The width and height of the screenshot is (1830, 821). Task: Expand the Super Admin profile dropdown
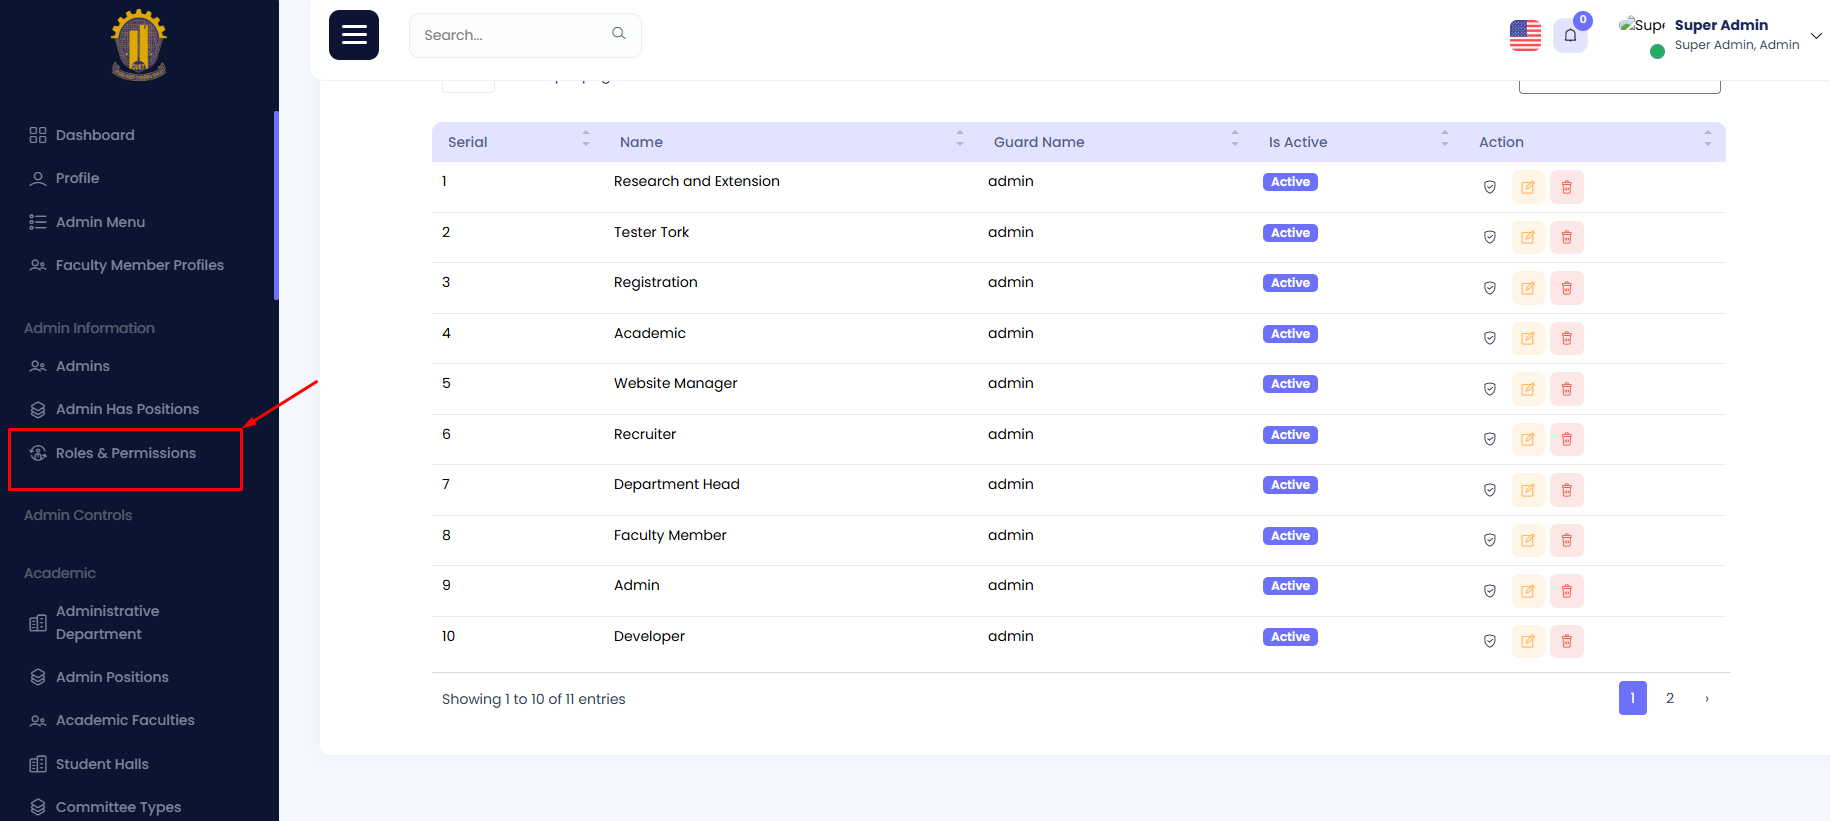point(1815,36)
